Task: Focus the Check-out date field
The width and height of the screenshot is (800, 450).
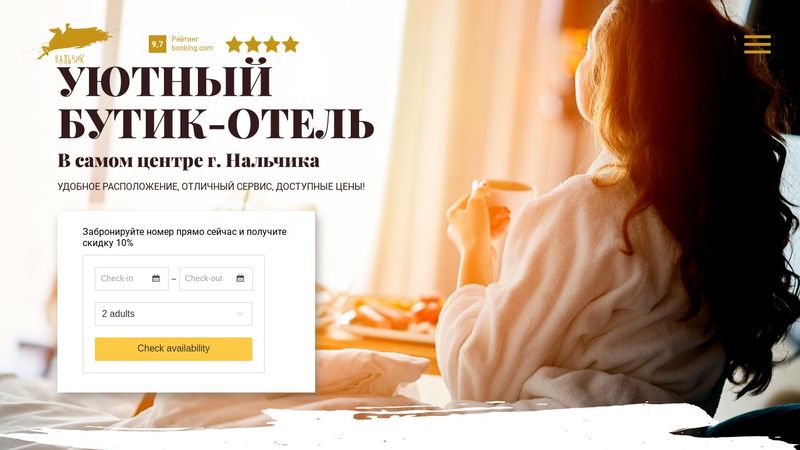Action: (x=216, y=279)
